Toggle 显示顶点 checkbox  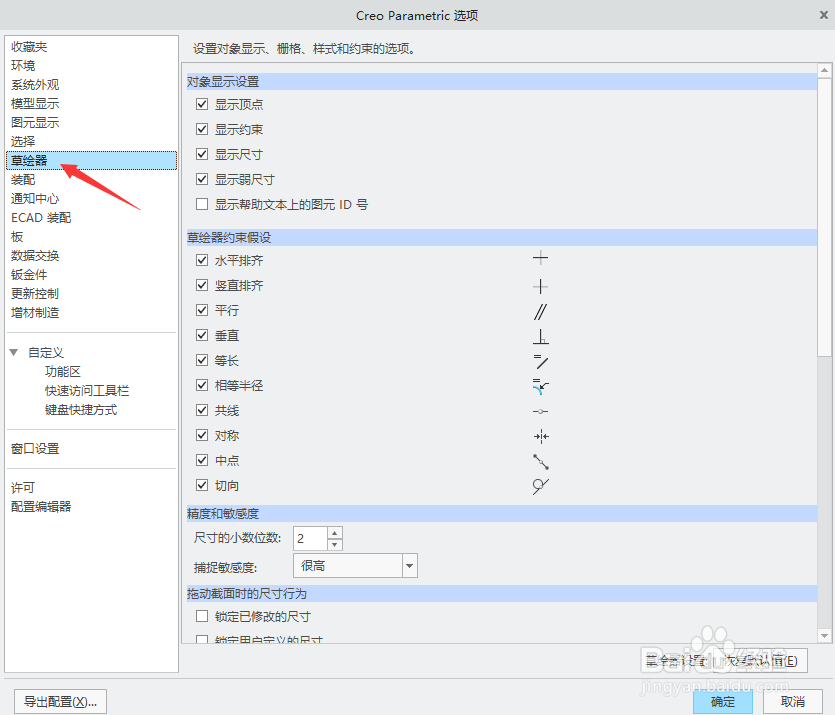202,104
